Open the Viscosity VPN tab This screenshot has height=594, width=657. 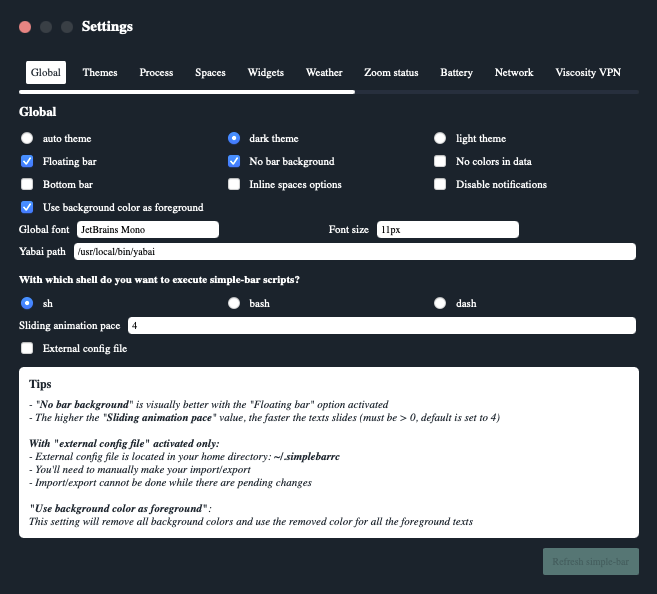pyautogui.click(x=588, y=72)
